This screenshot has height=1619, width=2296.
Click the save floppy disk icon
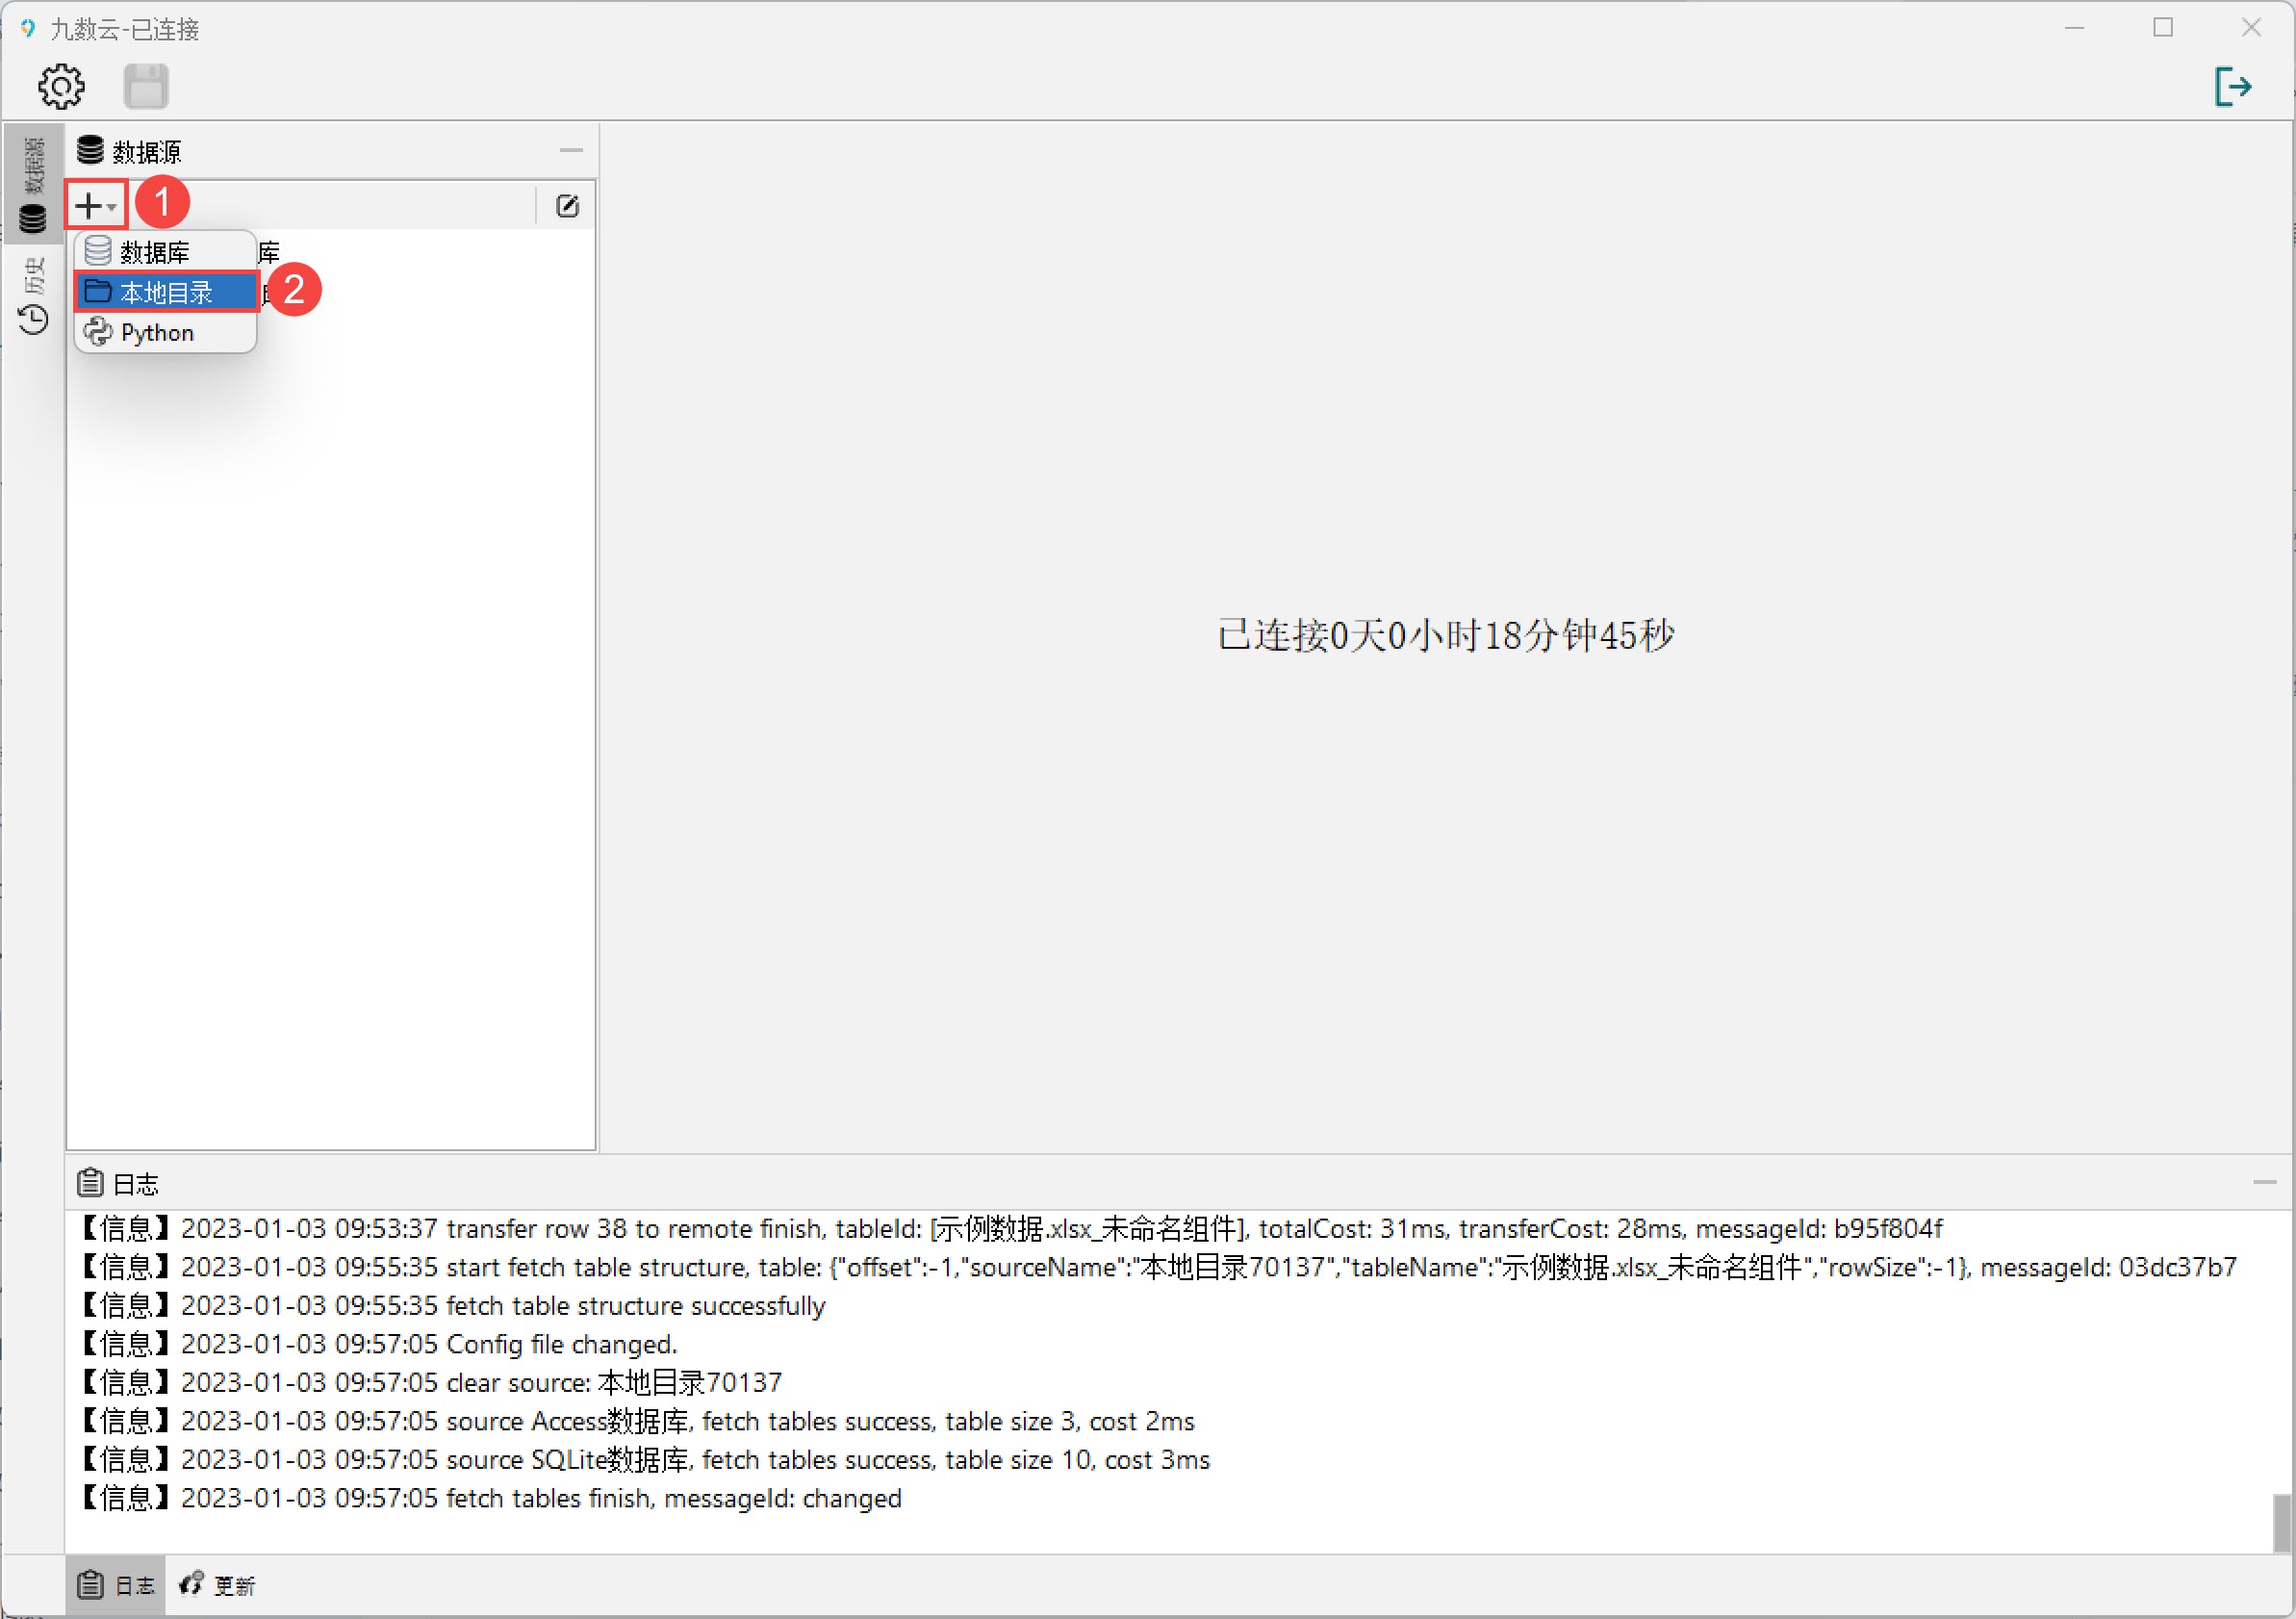click(x=146, y=87)
